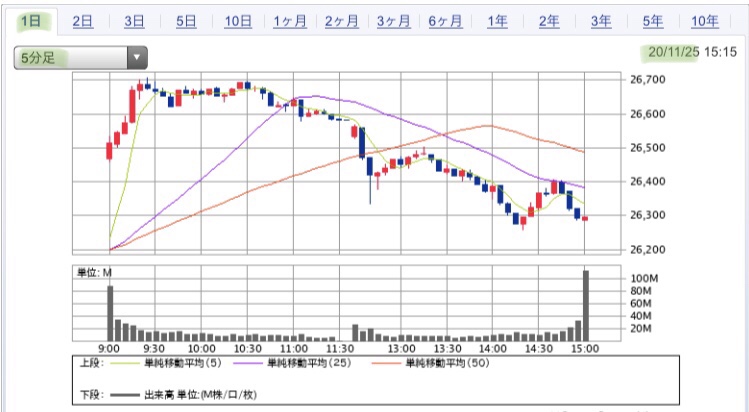Click the 単純移動平均(25) legend entry
This screenshot has width=749, height=412.
(309, 363)
